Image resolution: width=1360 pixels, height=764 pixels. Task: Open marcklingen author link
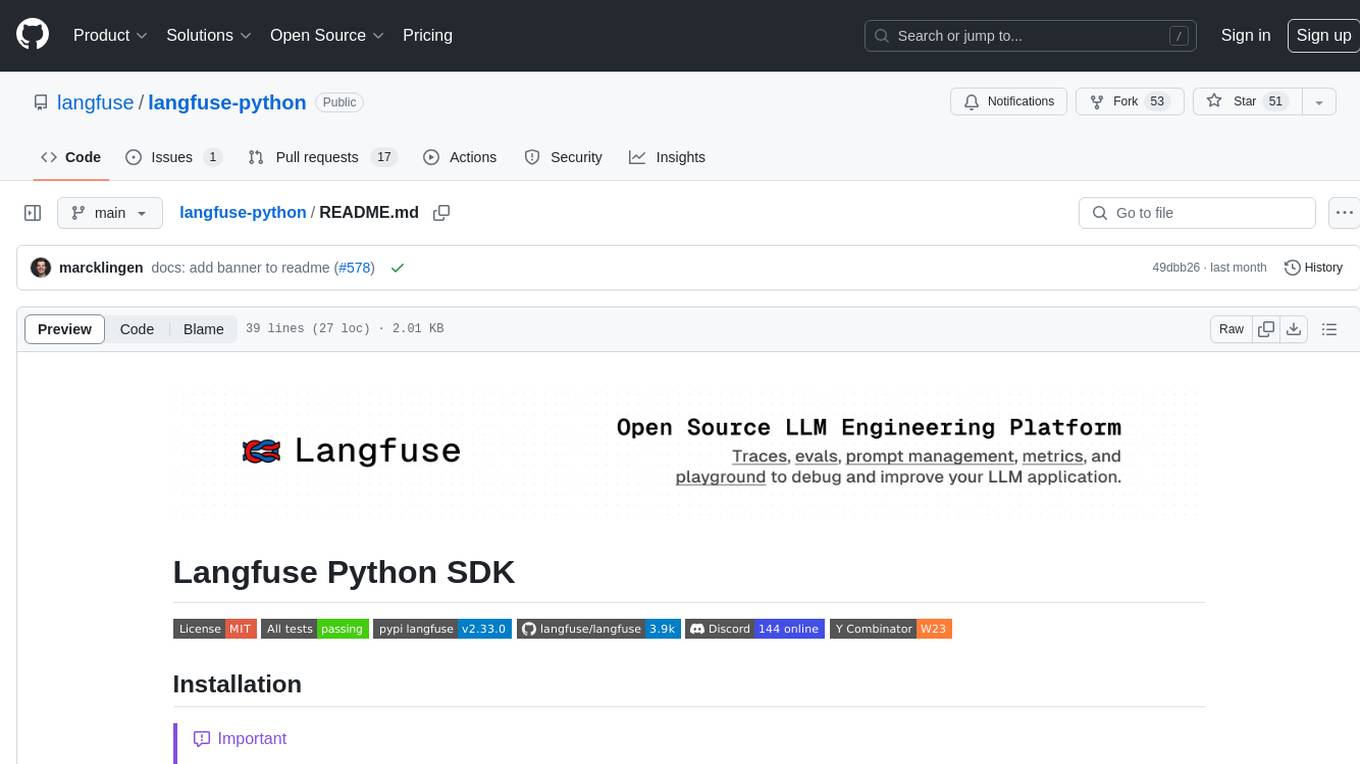pos(101,268)
